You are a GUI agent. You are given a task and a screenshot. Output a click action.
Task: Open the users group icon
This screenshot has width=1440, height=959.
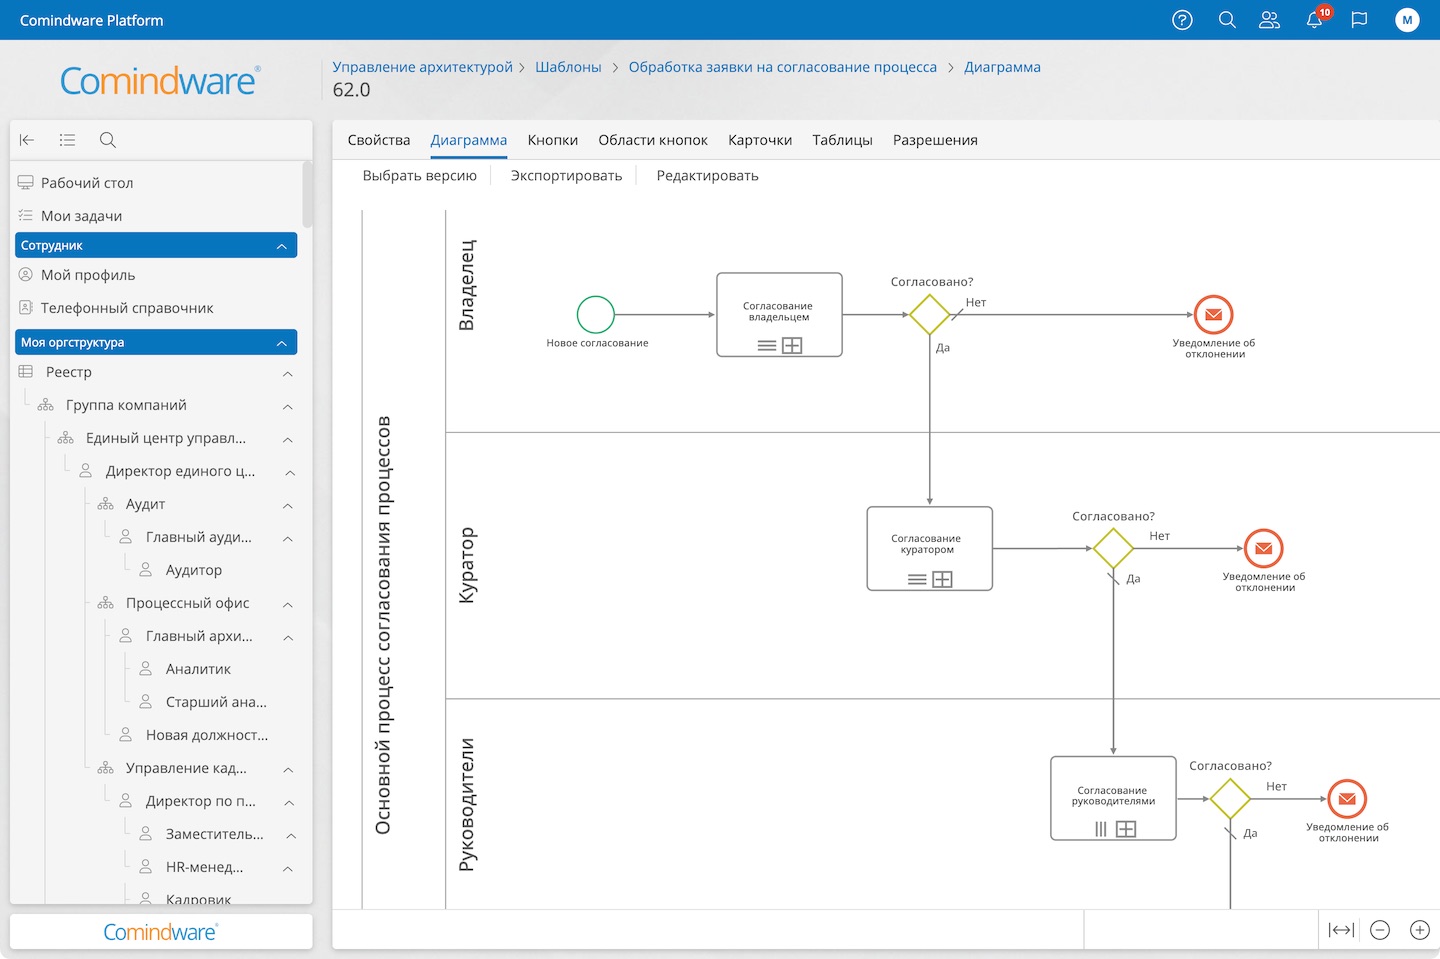coord(1269,20)
